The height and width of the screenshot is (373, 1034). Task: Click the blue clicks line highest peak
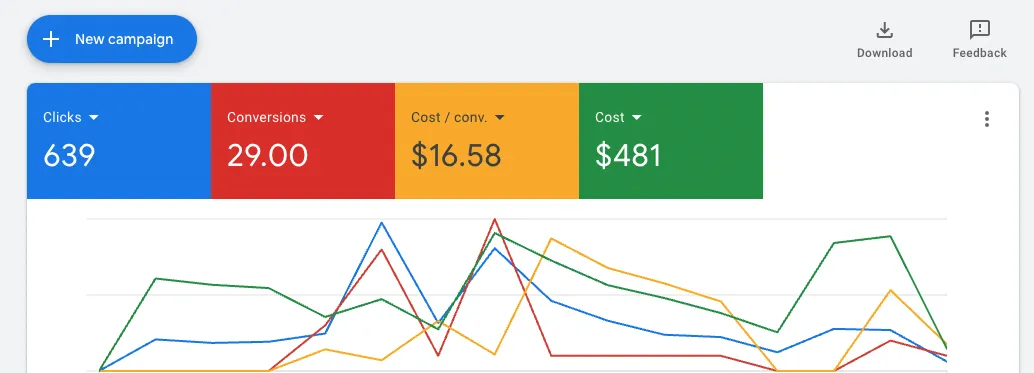[381, 223]
